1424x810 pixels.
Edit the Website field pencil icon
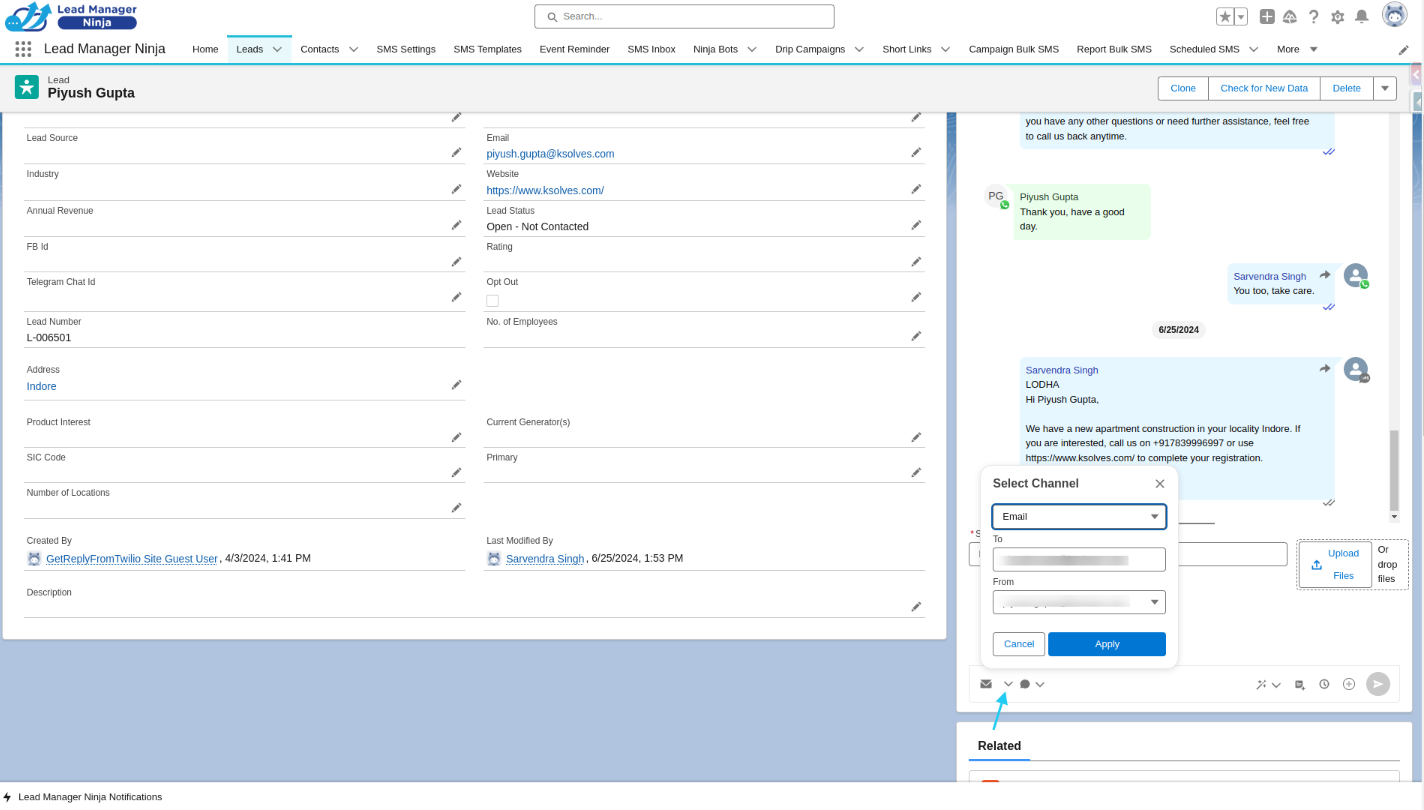[x=916, y=189]
